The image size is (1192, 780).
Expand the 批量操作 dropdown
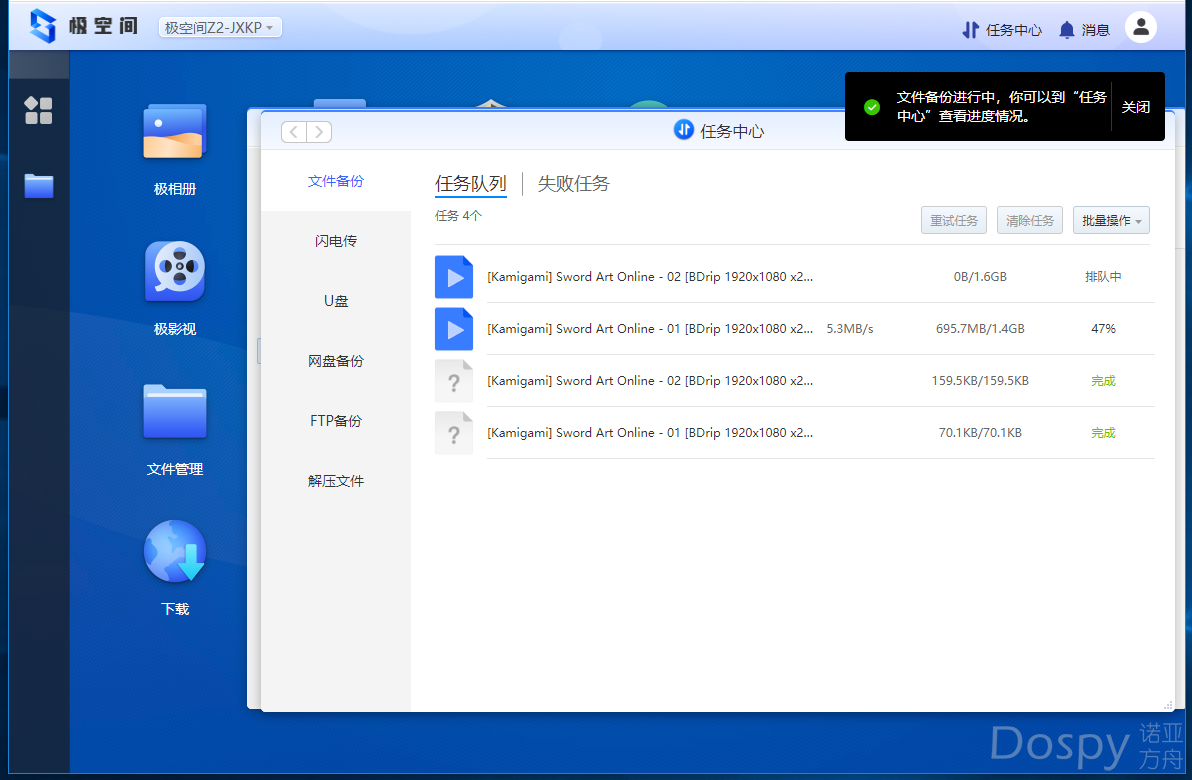pos(1111,220)
